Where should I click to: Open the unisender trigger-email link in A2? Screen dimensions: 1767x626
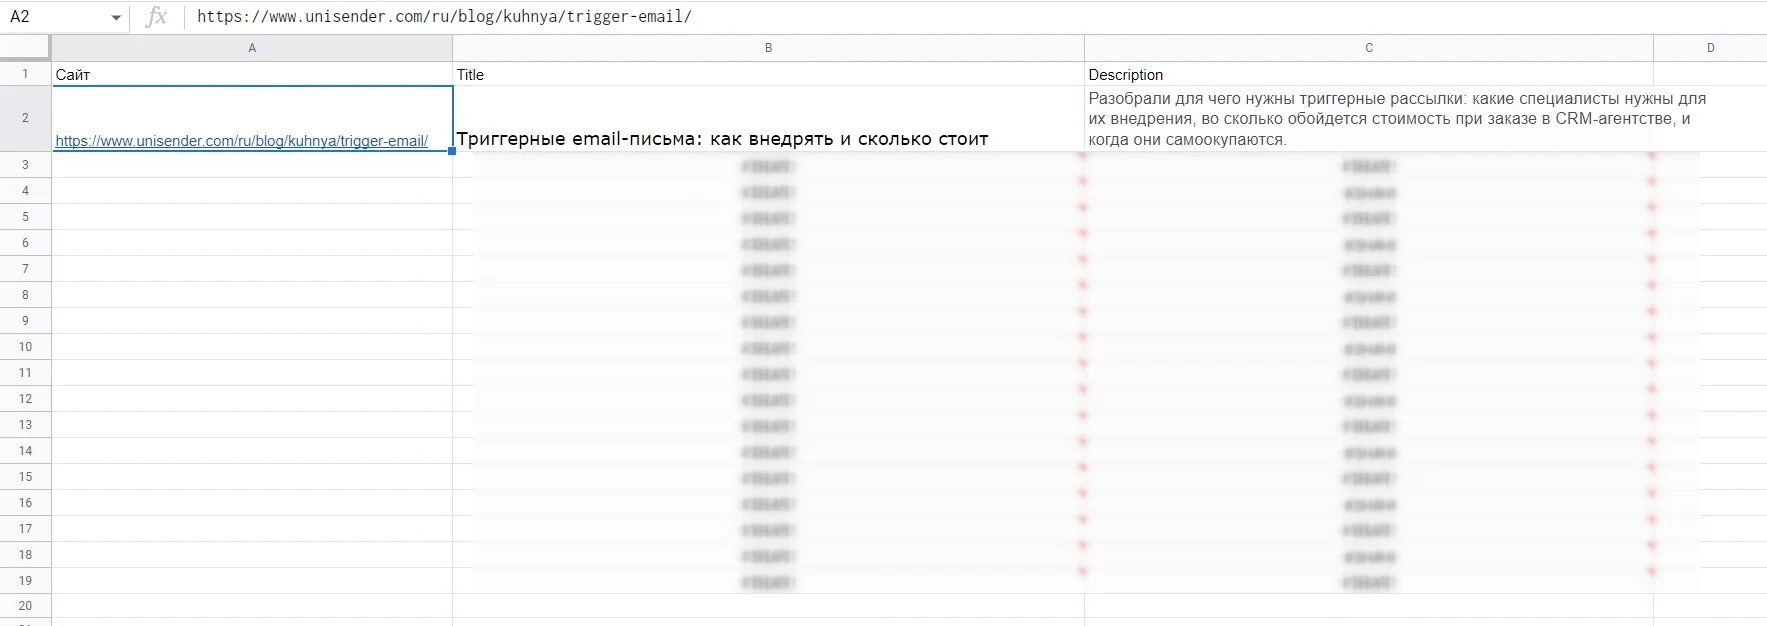click(x=241, y=141)
